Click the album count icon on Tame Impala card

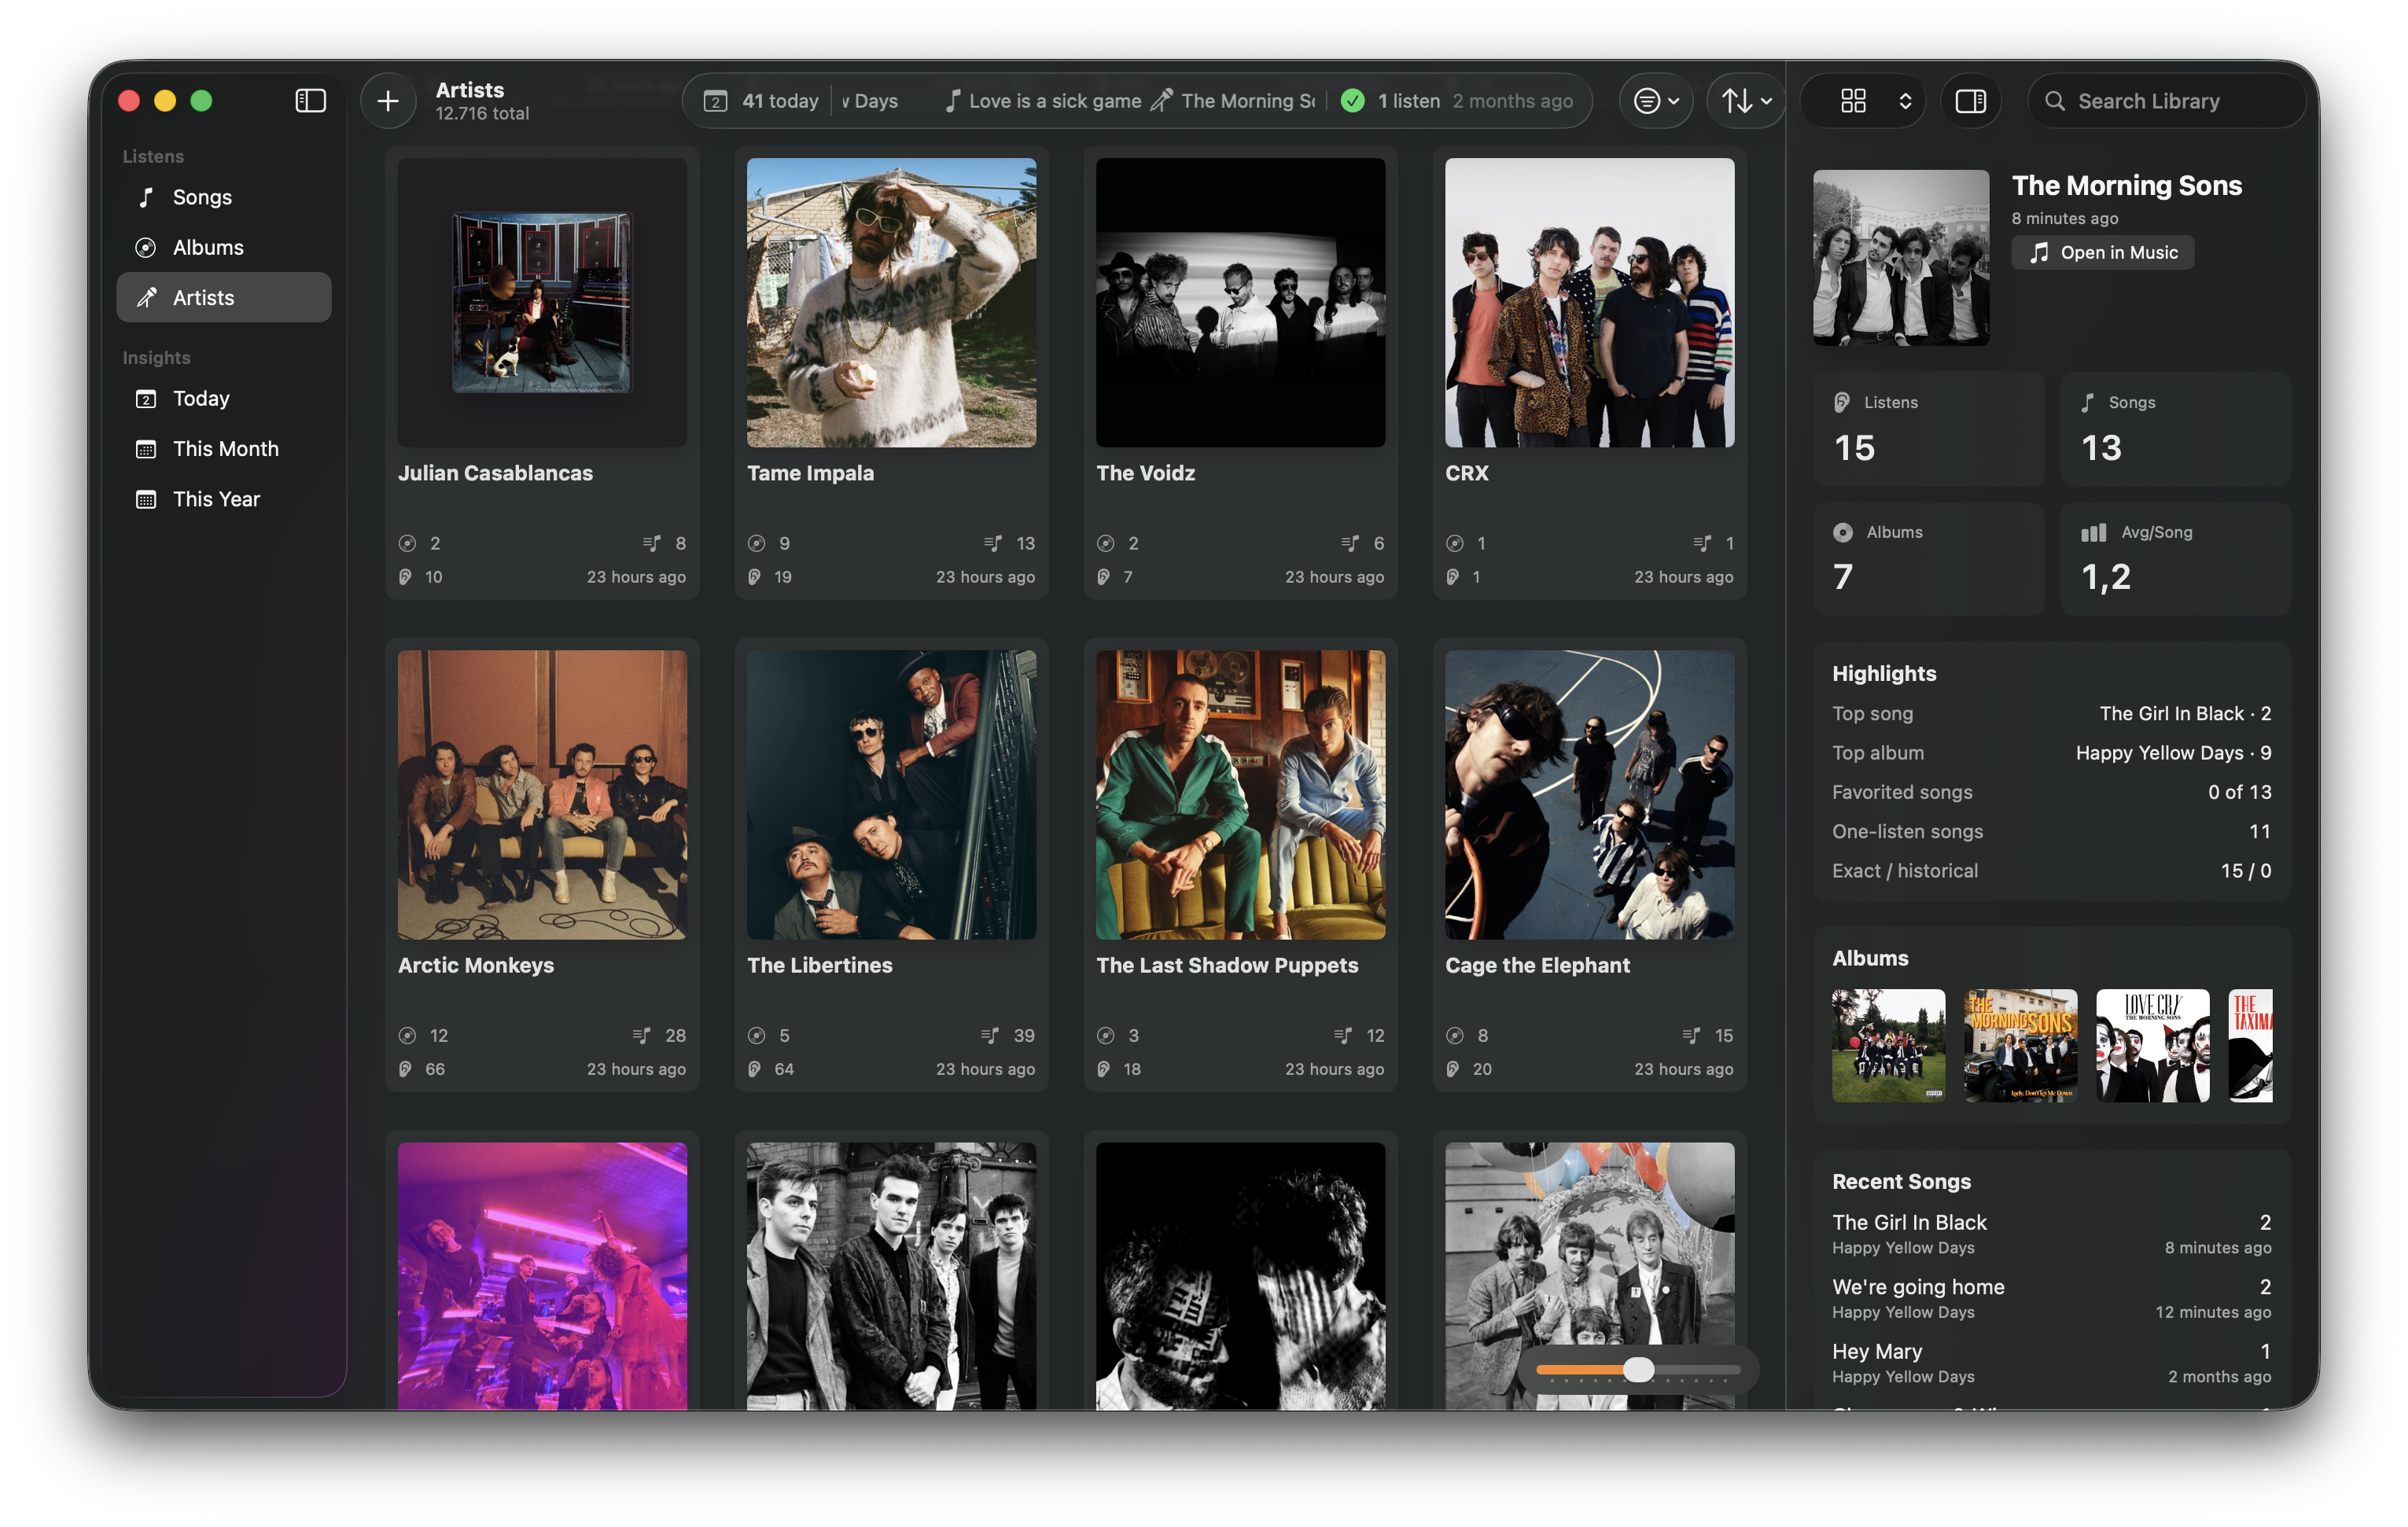tap(756, 543)
